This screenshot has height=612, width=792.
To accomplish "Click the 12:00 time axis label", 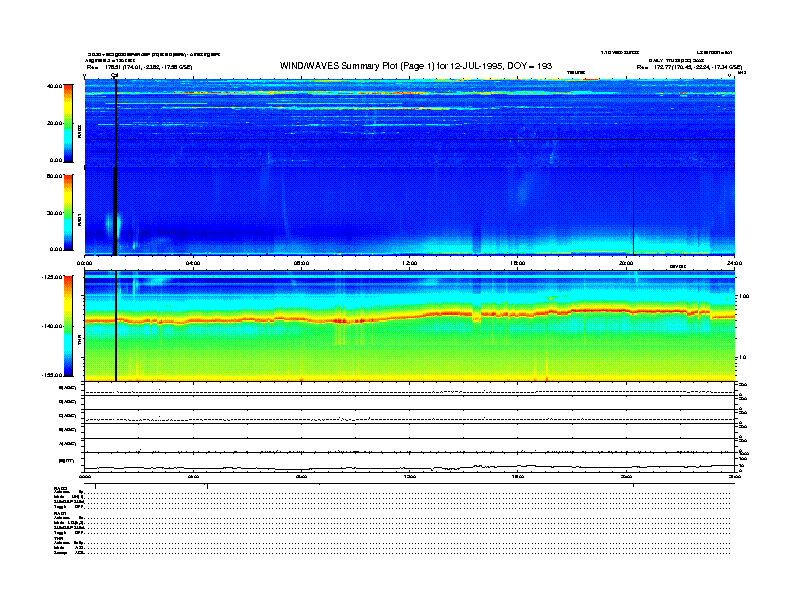I will click(x=409, y=263).
